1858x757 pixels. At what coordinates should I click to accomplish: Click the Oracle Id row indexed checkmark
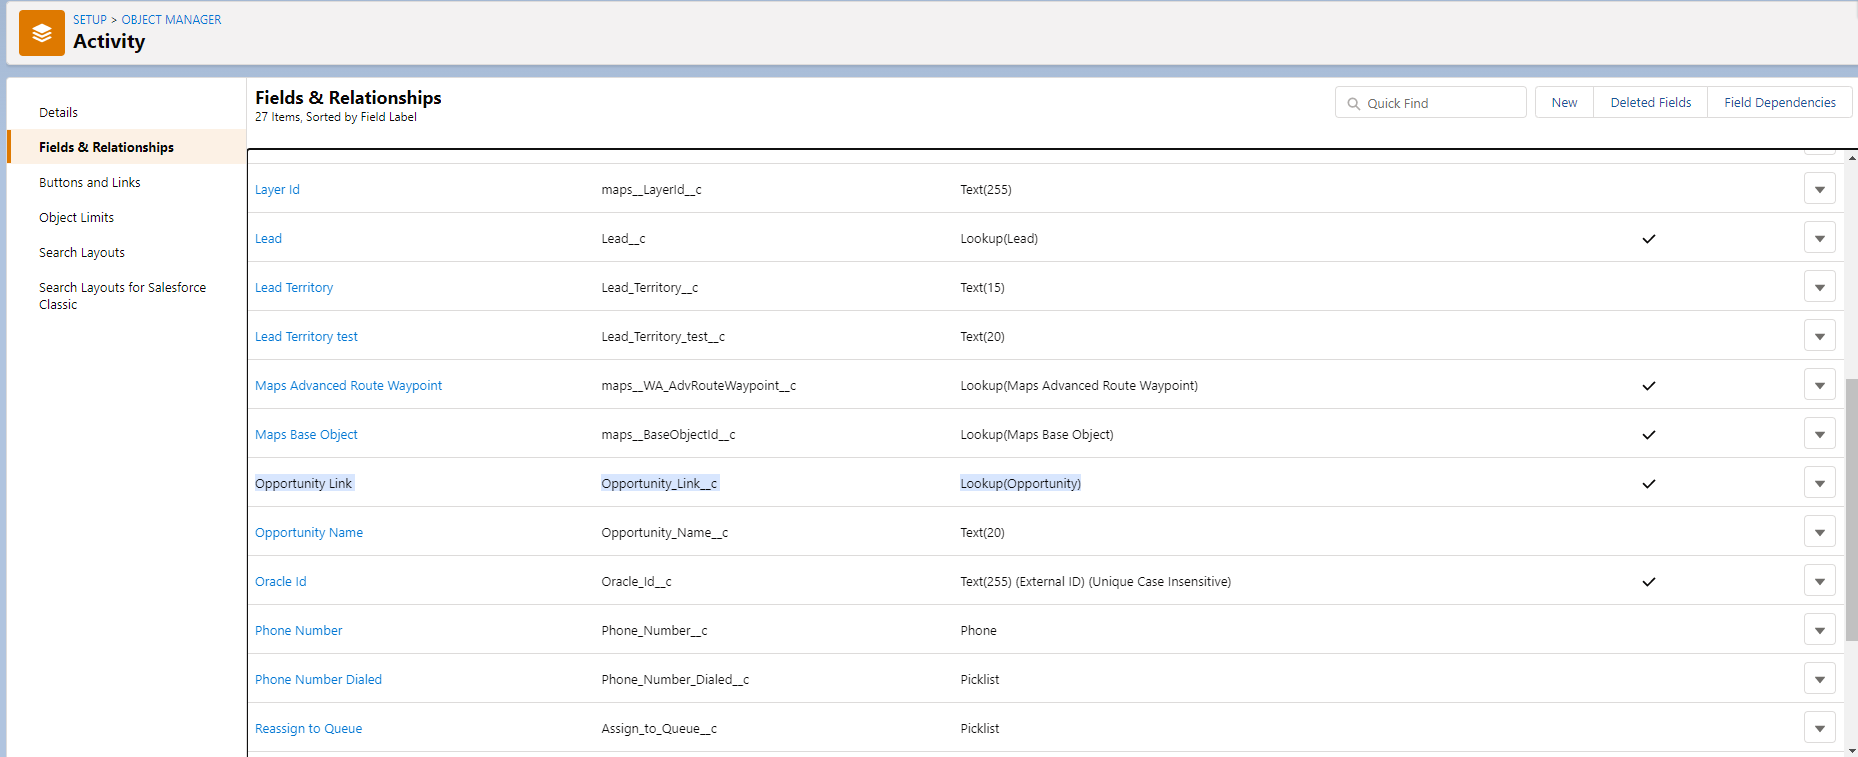coord(1649,581)
